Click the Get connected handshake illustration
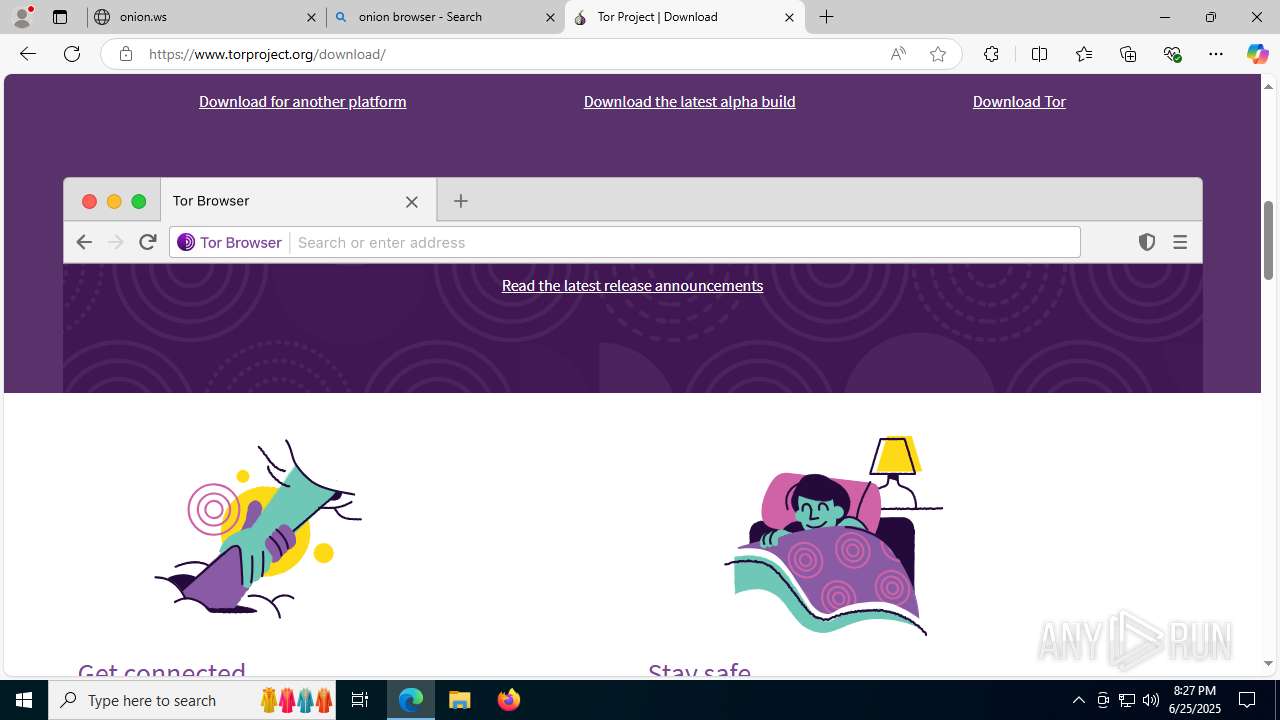 tap(258, 528)
